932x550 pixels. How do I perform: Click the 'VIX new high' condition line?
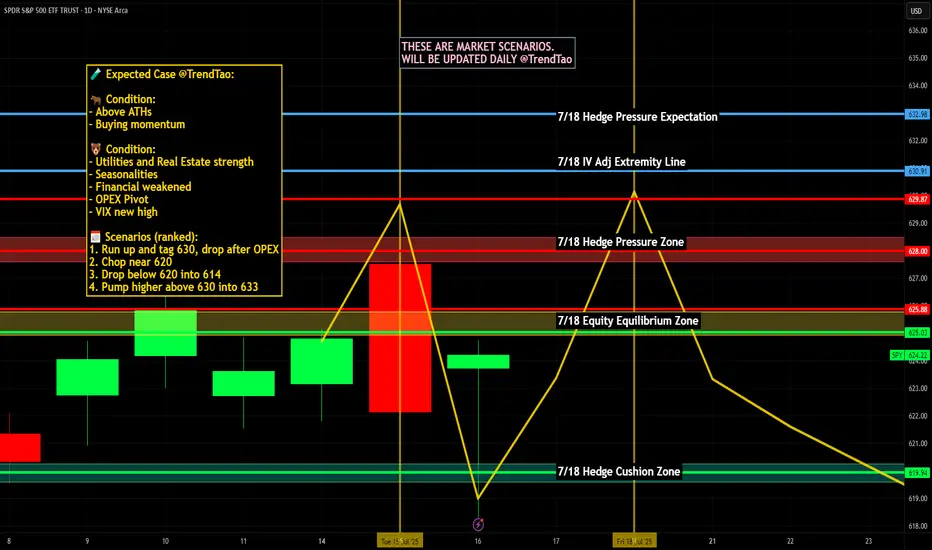[124, 212]
